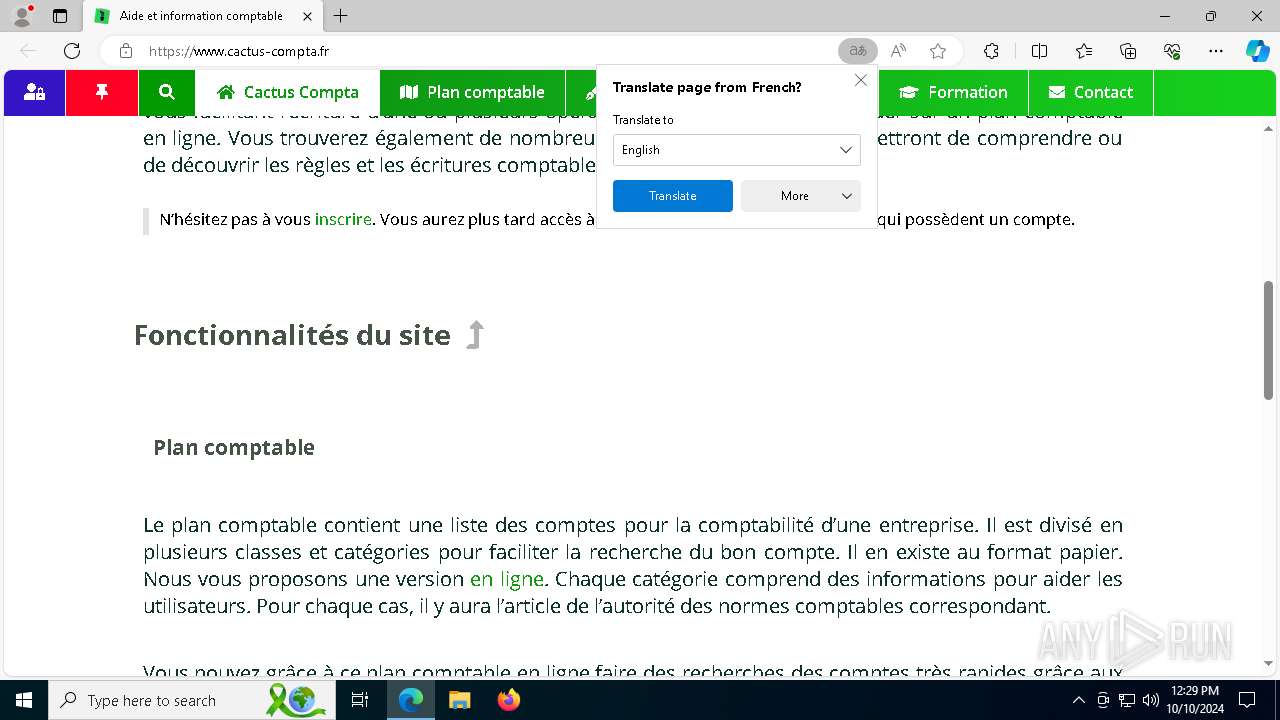Open Favorites list icon
Screen dimensions: 1280x720
pos(1084,51)
